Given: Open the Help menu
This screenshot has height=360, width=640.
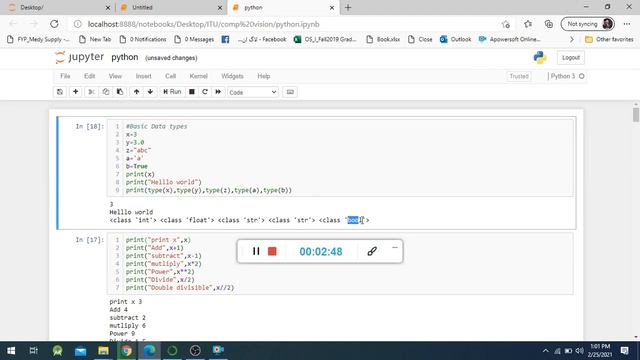Looking at the screenshot, I should point(264,76).
